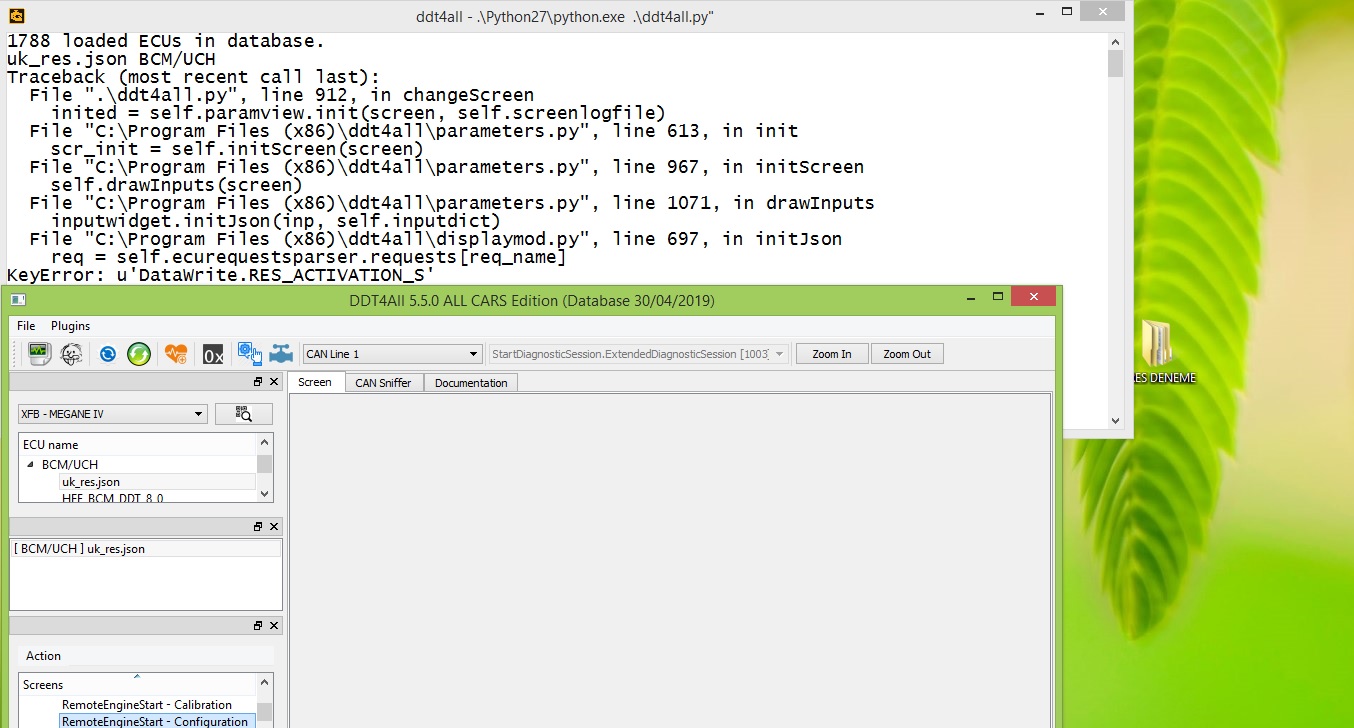Select the RemoteEngineStart - Calibration screen
The image size is (1354, 728).
[155, 704]
